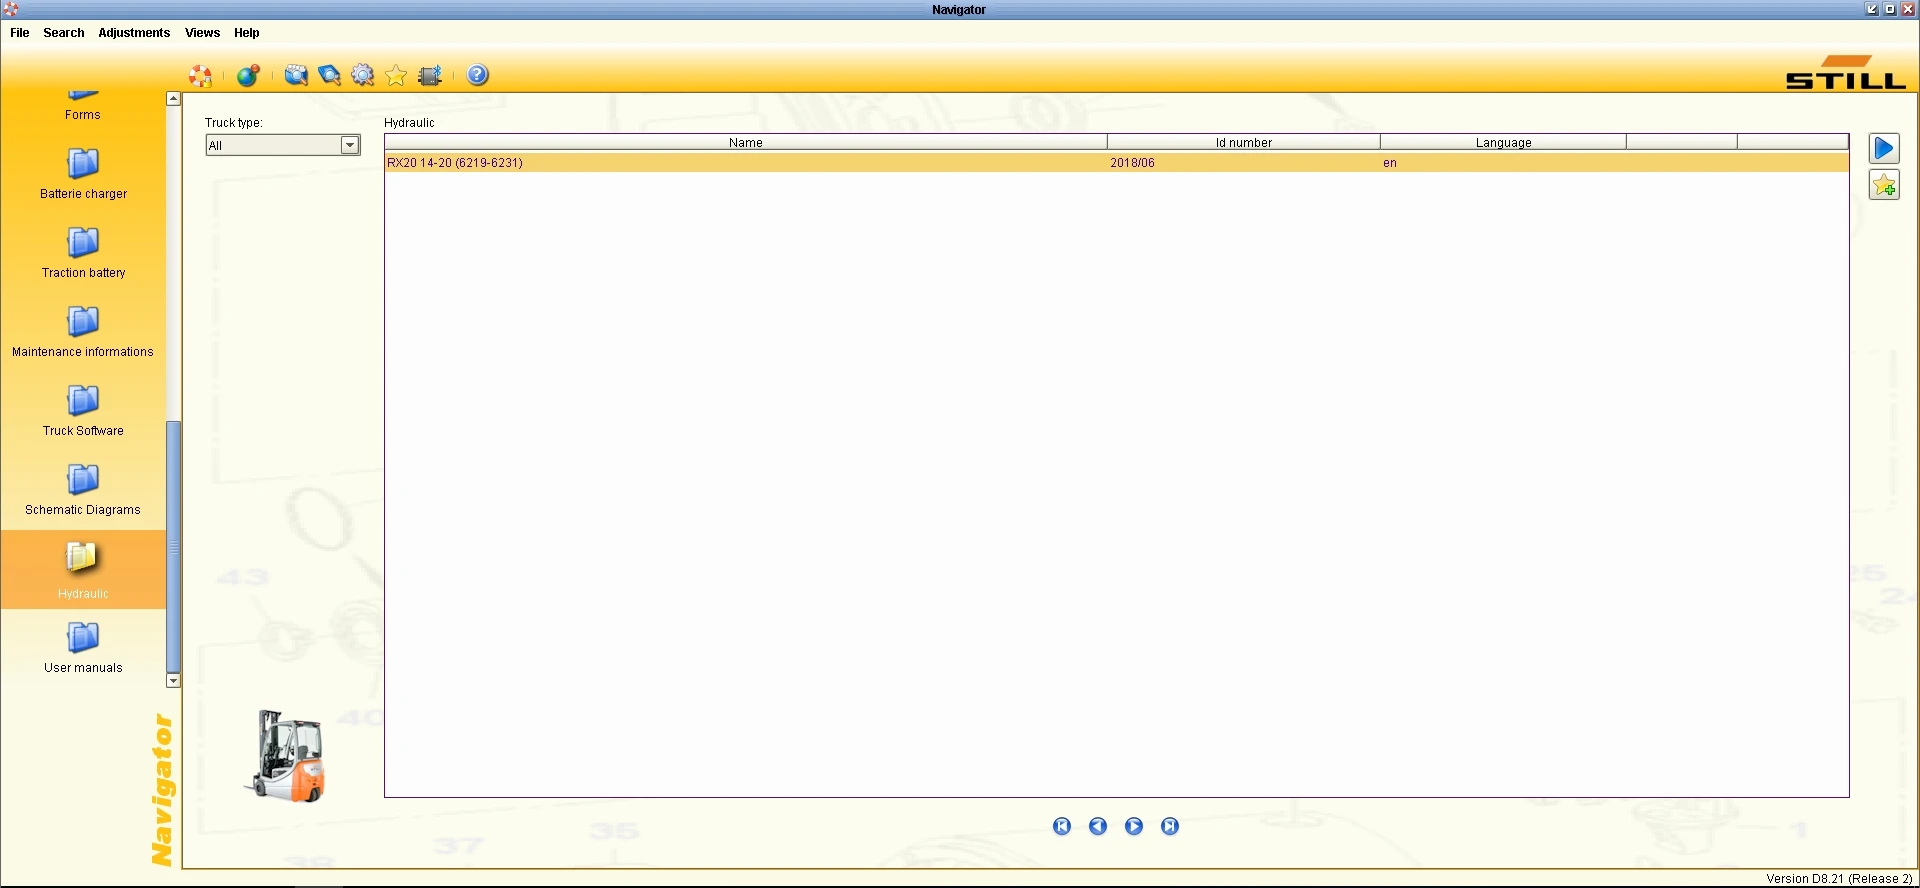Sort by the Id number column header
This screenshot has width=1920, height=888.
1244,143
